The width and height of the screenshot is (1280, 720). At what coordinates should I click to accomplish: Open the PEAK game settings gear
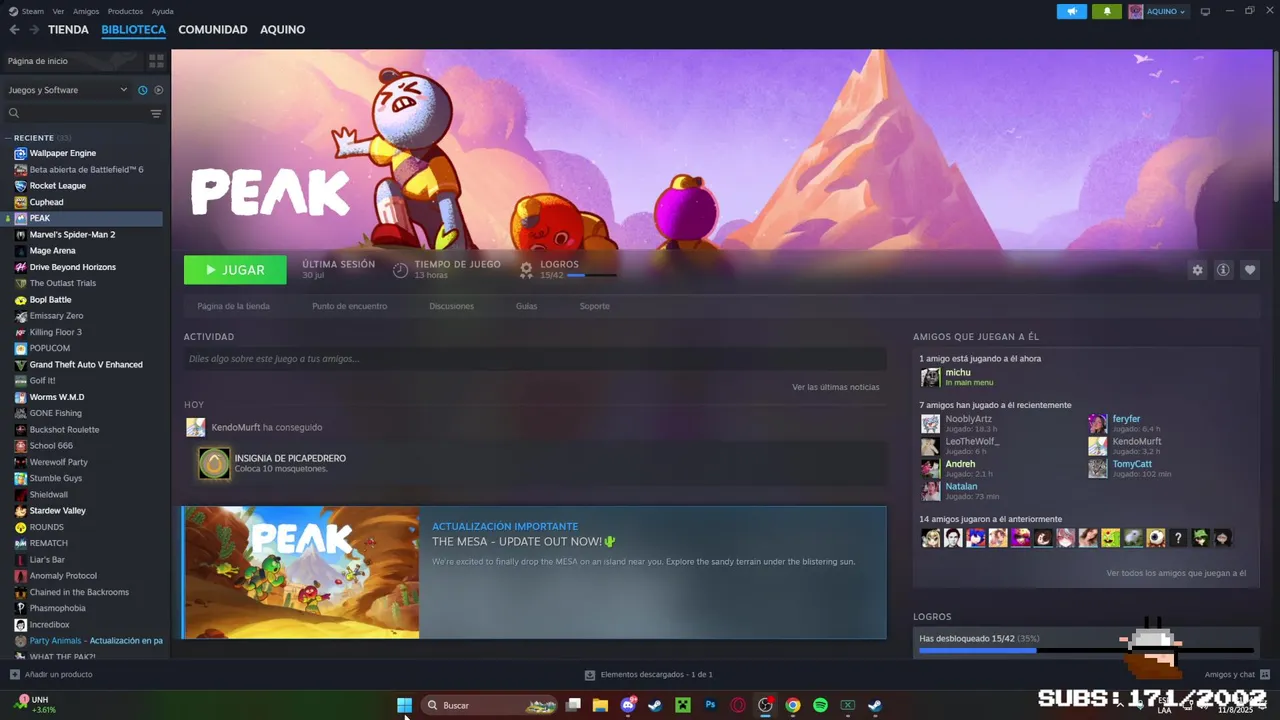tap(1197, 270)
